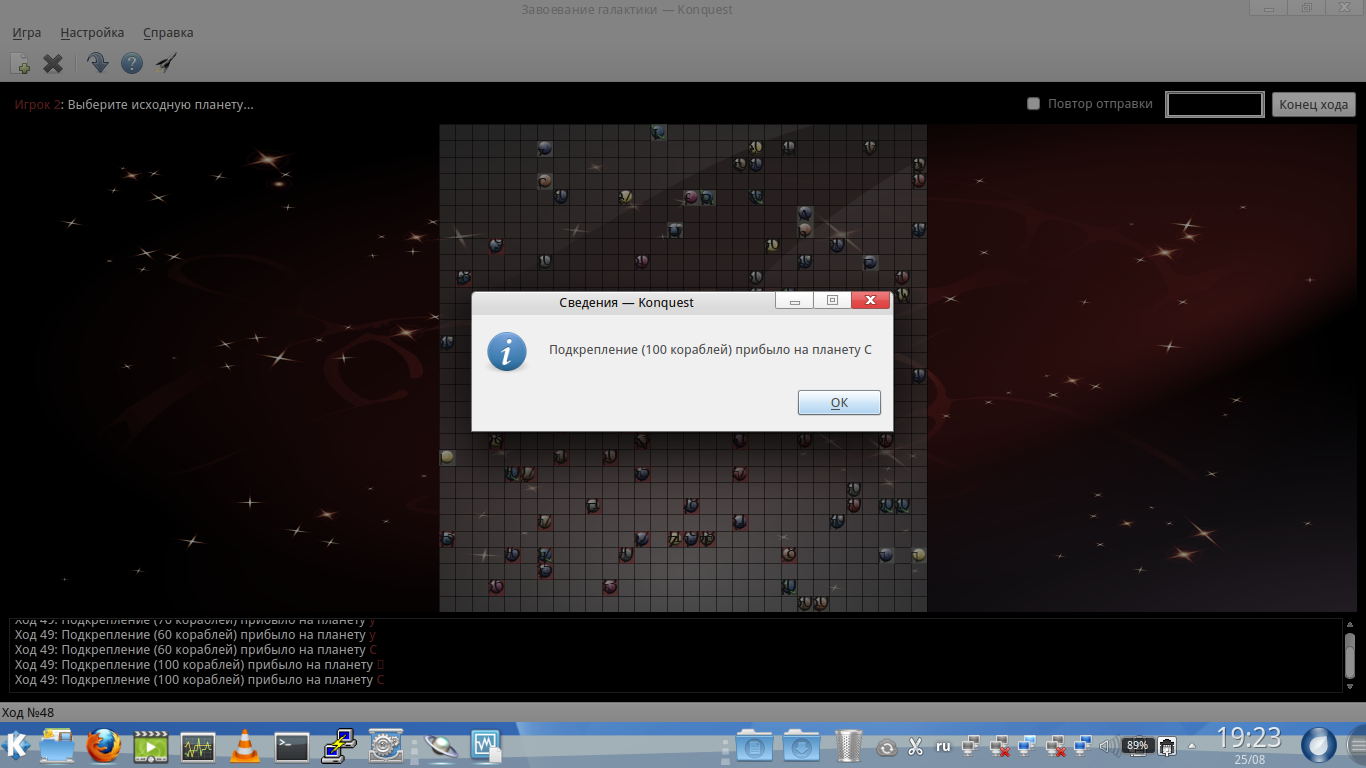Expand hidden system tray icons arrow
The height and width of the screenshot is (768, 1366).
click(1190, 746)
